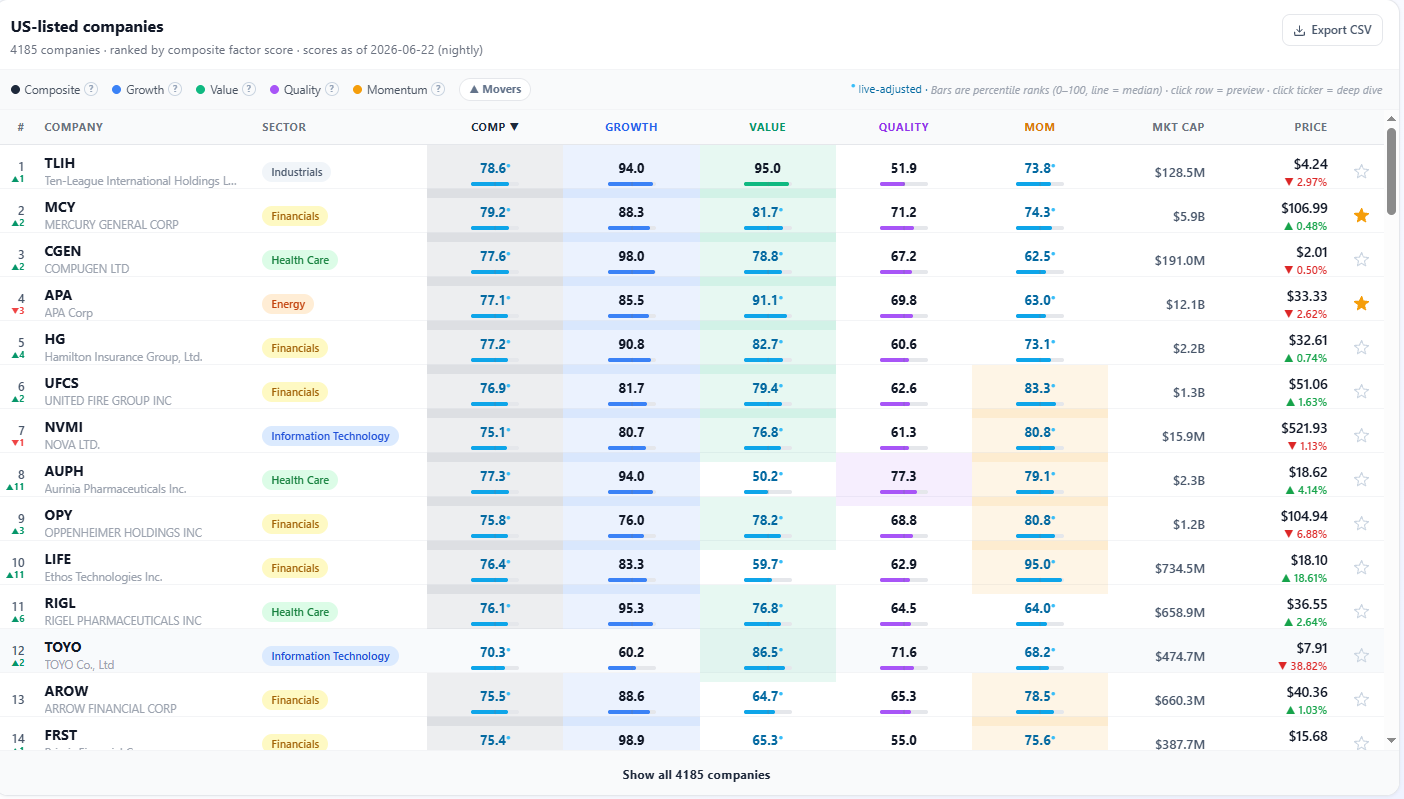Click Industrials sector tag for TLIH
Viewport: 1404px width, 799px height.
click(296, 172)
